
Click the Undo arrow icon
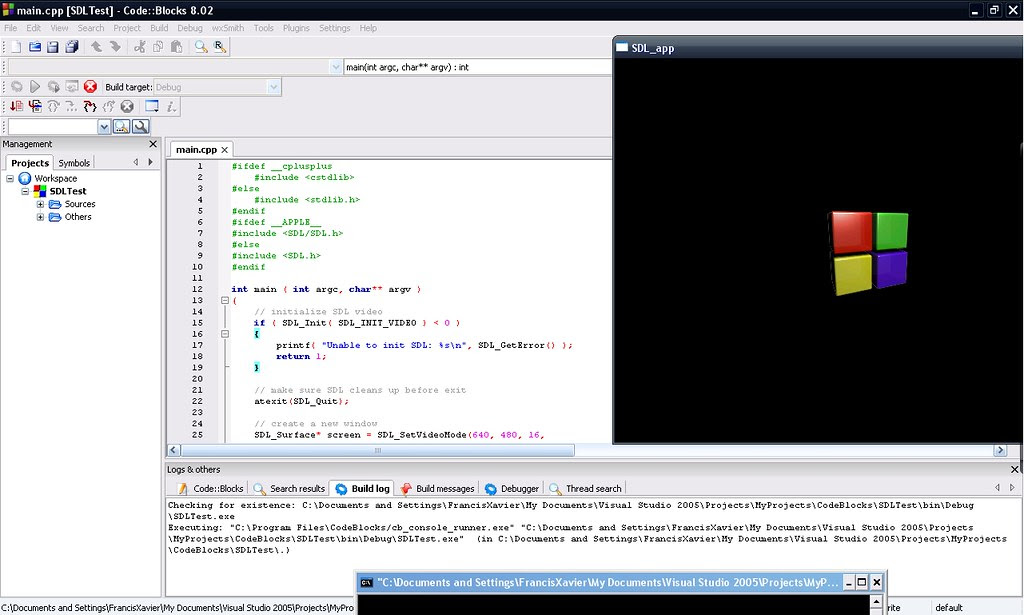click(x=97, y=47)
